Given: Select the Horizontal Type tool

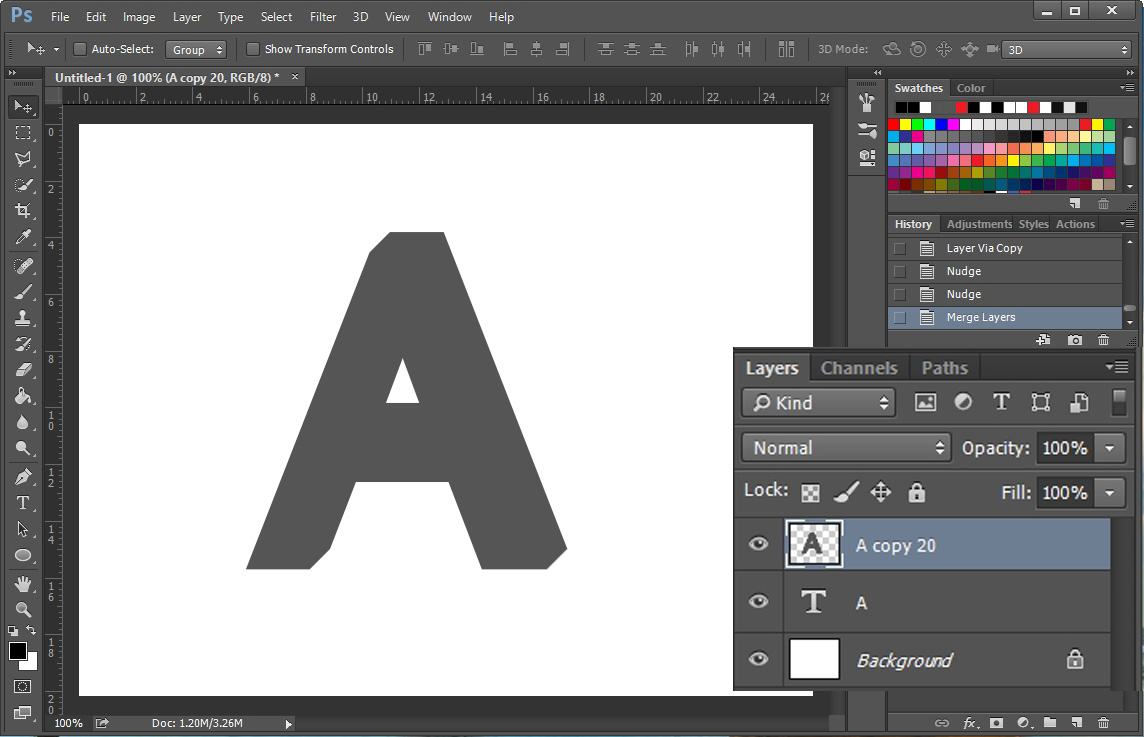Looking at the screenshot, I should point(23,503).
